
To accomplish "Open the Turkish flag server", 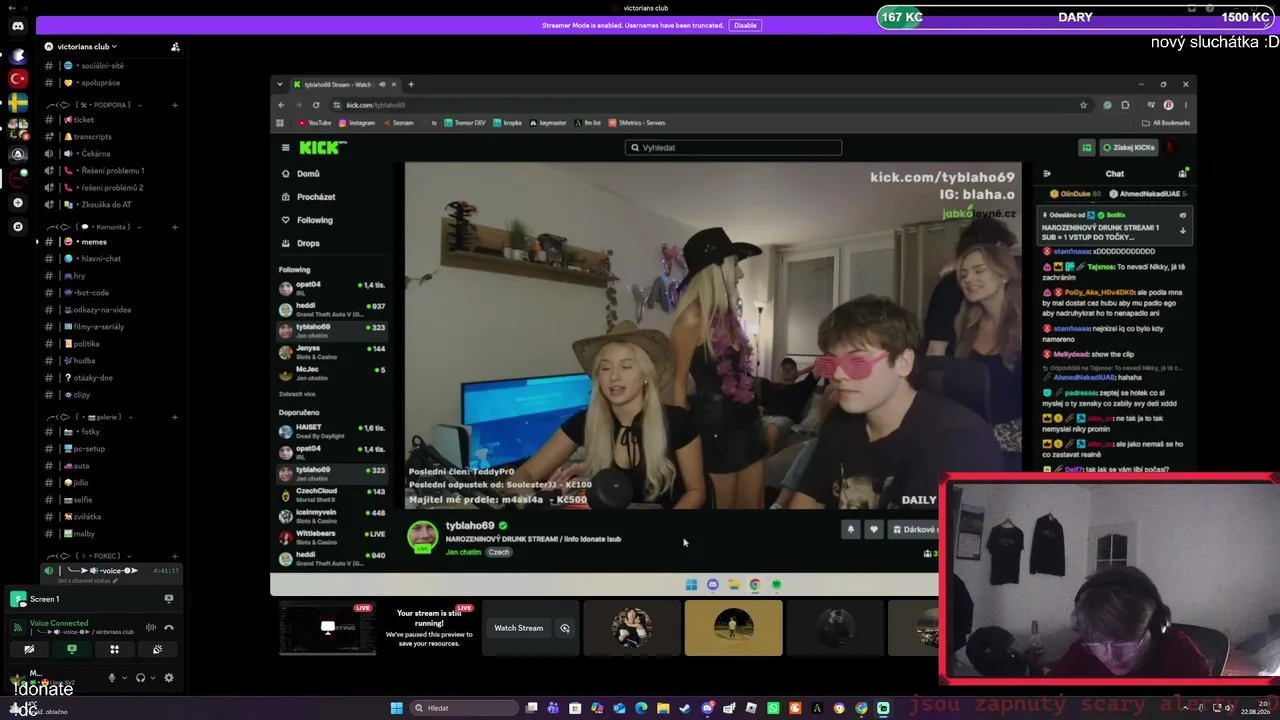I will [x=18, y=78].
